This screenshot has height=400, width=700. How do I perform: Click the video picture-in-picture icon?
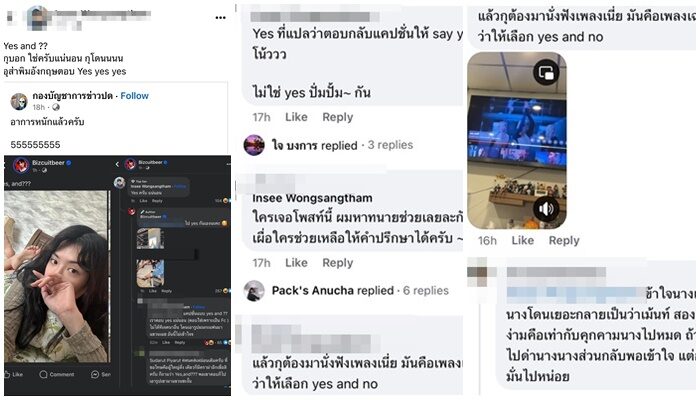546,72
